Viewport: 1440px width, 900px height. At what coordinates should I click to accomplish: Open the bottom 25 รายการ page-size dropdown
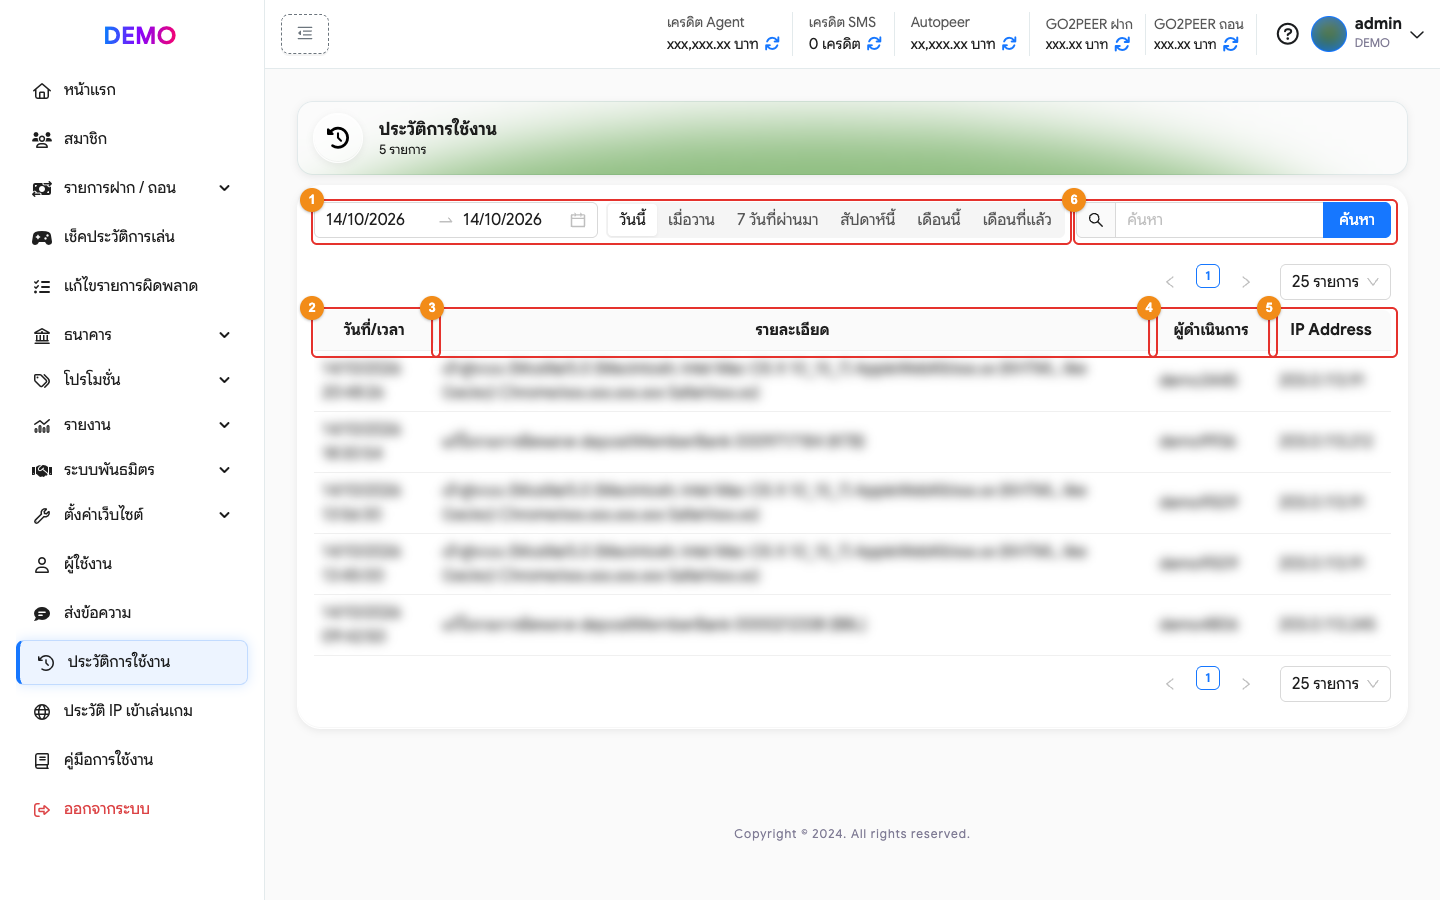click(x=1335, y=684)
